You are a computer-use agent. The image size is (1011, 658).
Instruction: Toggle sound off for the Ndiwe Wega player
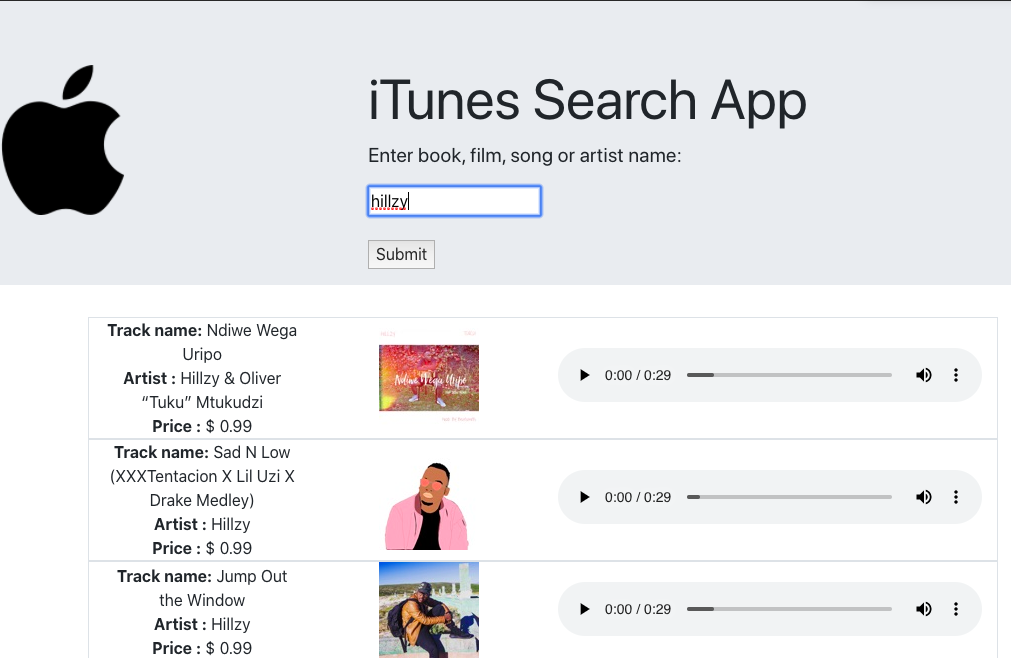pos(924,374)
